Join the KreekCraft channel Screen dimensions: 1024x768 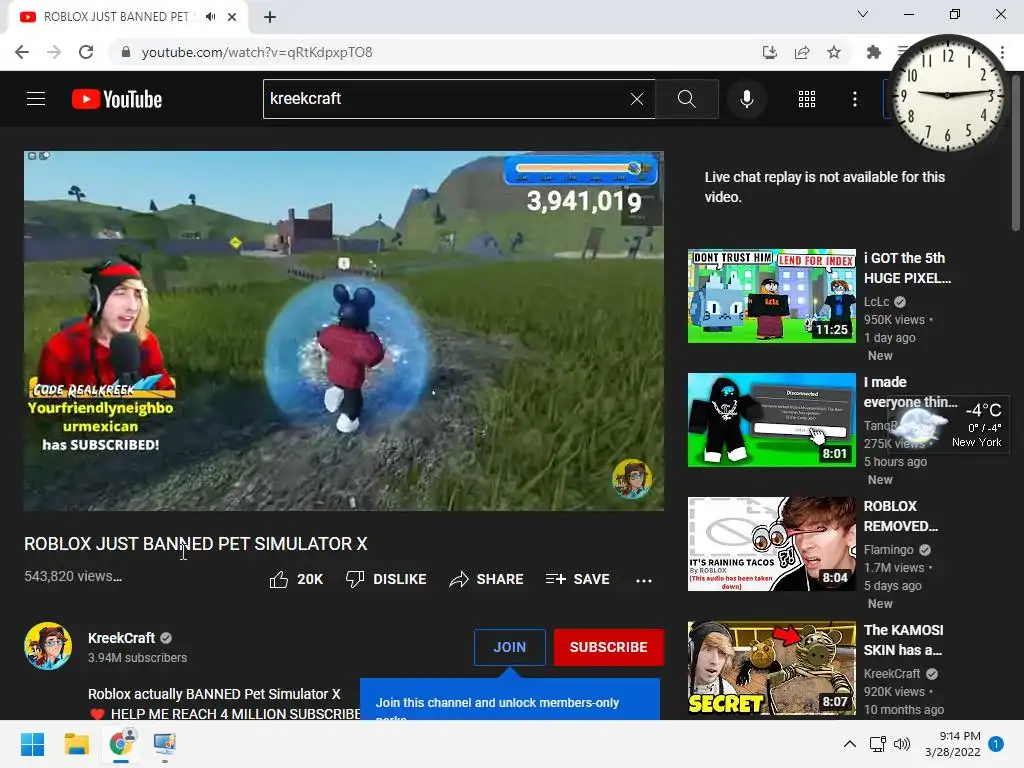coord(509,647)
